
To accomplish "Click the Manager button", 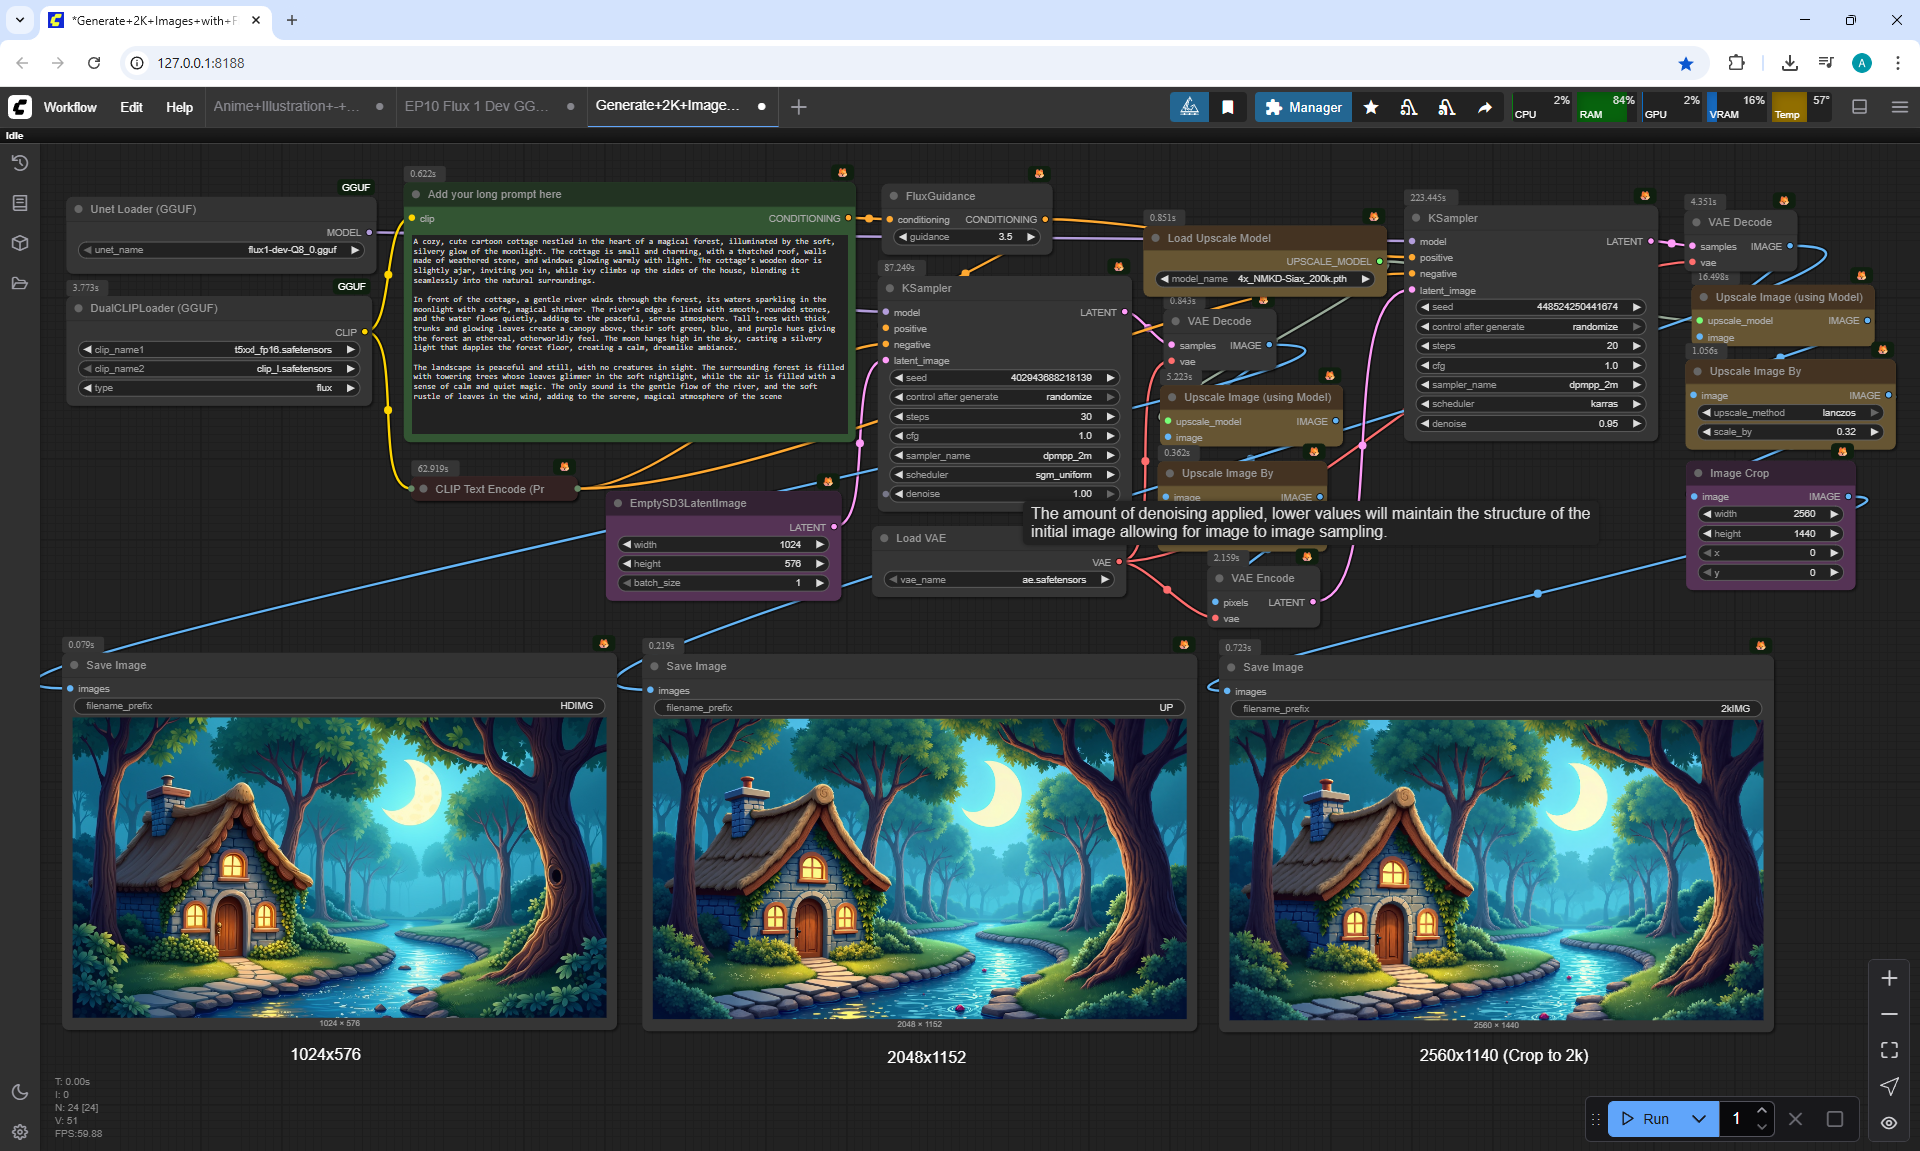I will (1303, 107).
